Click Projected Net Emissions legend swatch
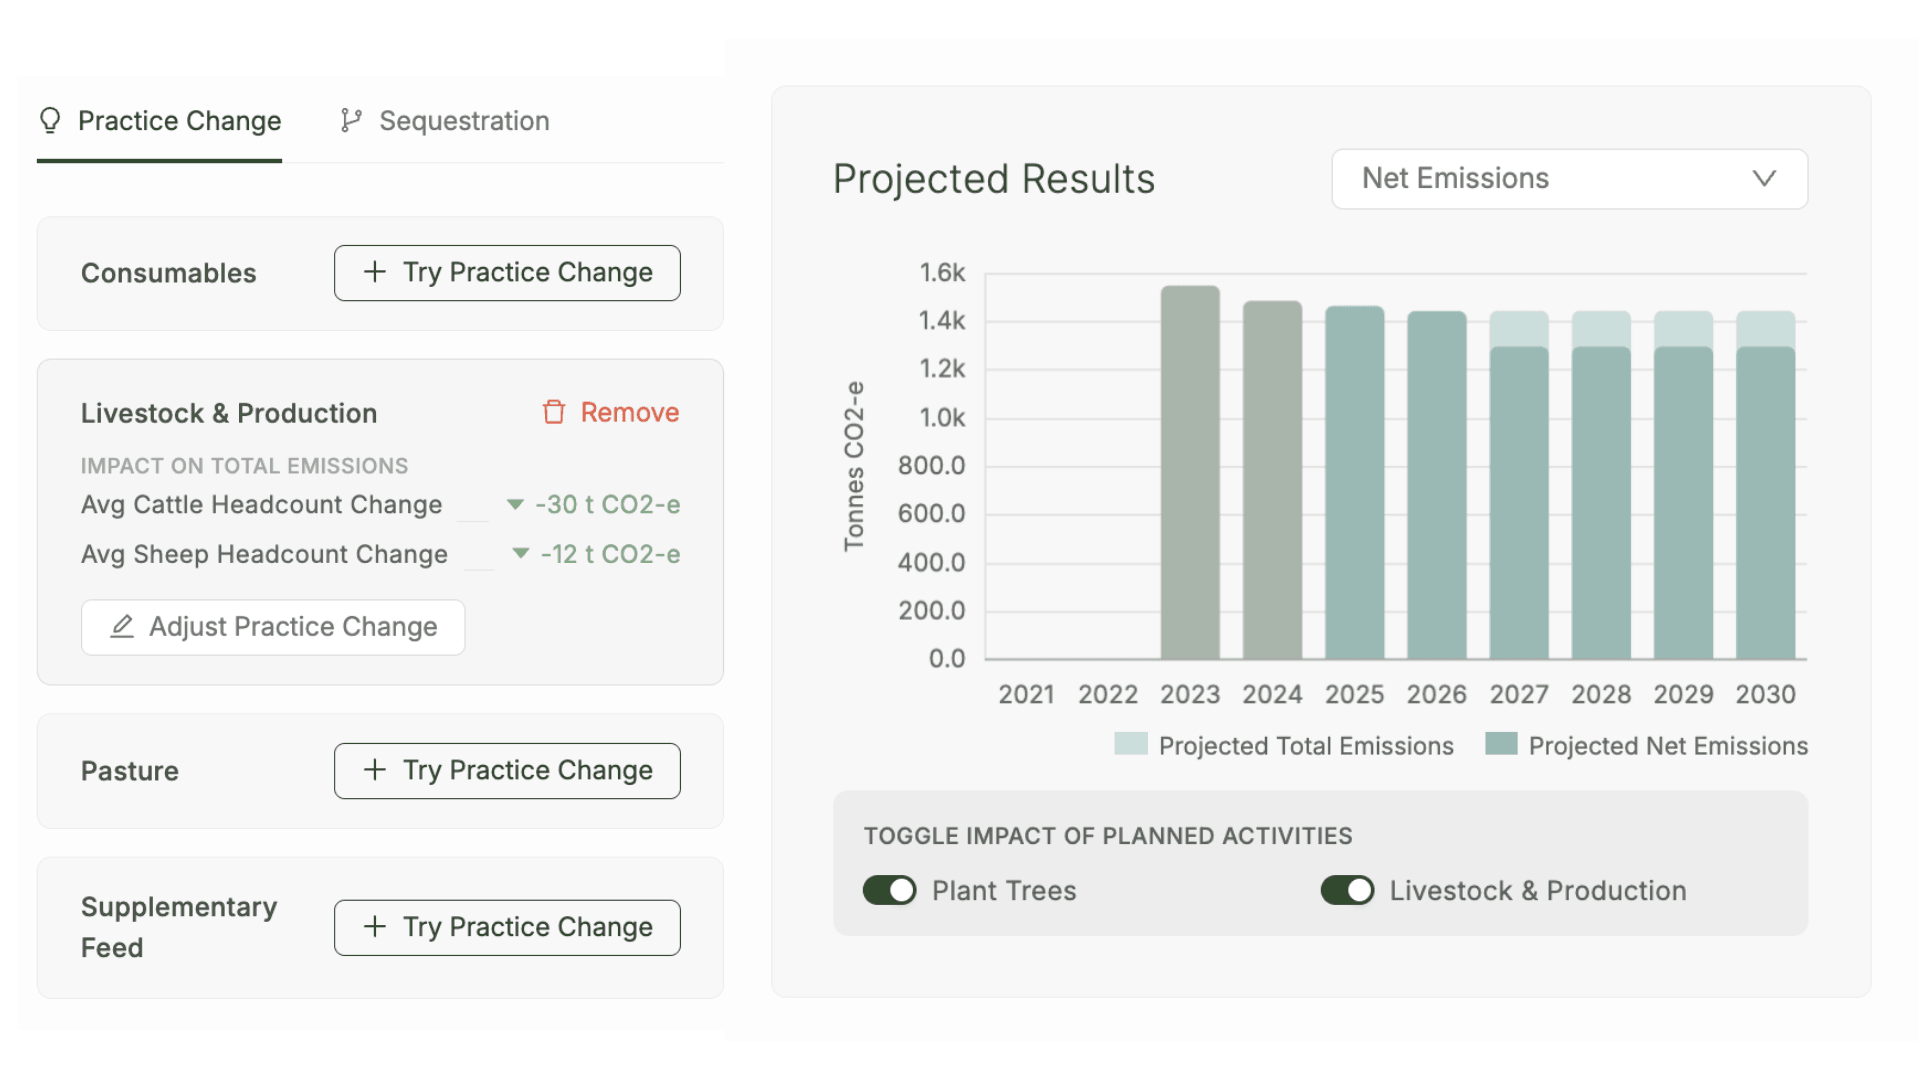1920x1080 pixels. pyautogui.click(x=1501, y=744)
